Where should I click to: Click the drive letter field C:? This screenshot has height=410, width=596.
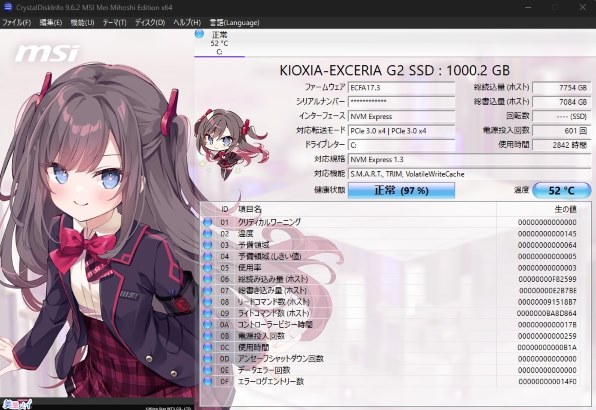pos(401,145)
